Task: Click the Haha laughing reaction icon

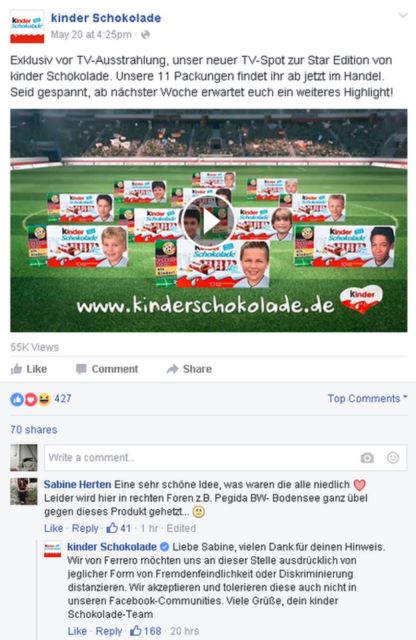Action: [x=44, y=399]
